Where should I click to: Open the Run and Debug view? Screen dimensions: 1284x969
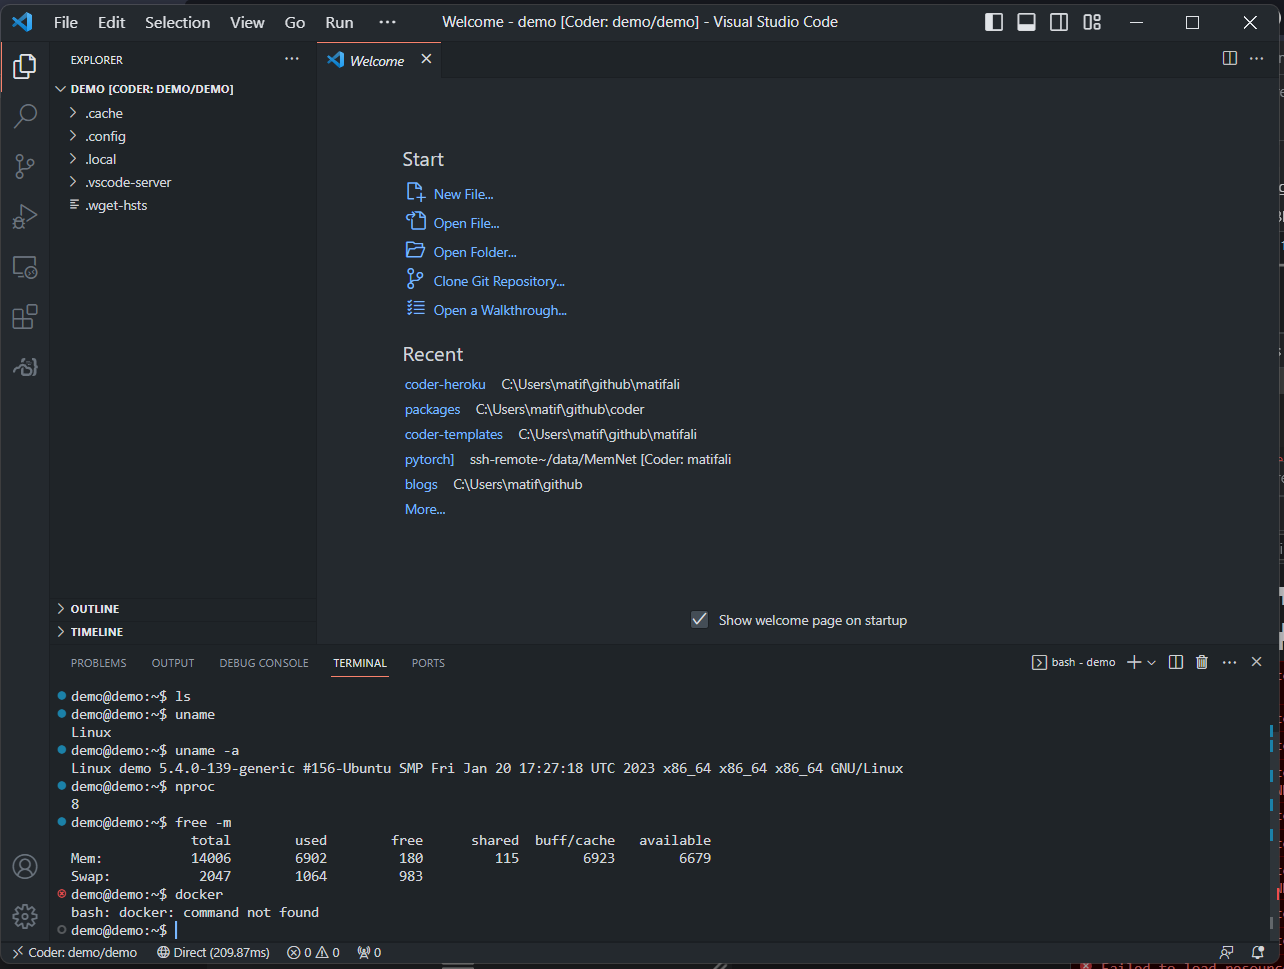point(25,217)
